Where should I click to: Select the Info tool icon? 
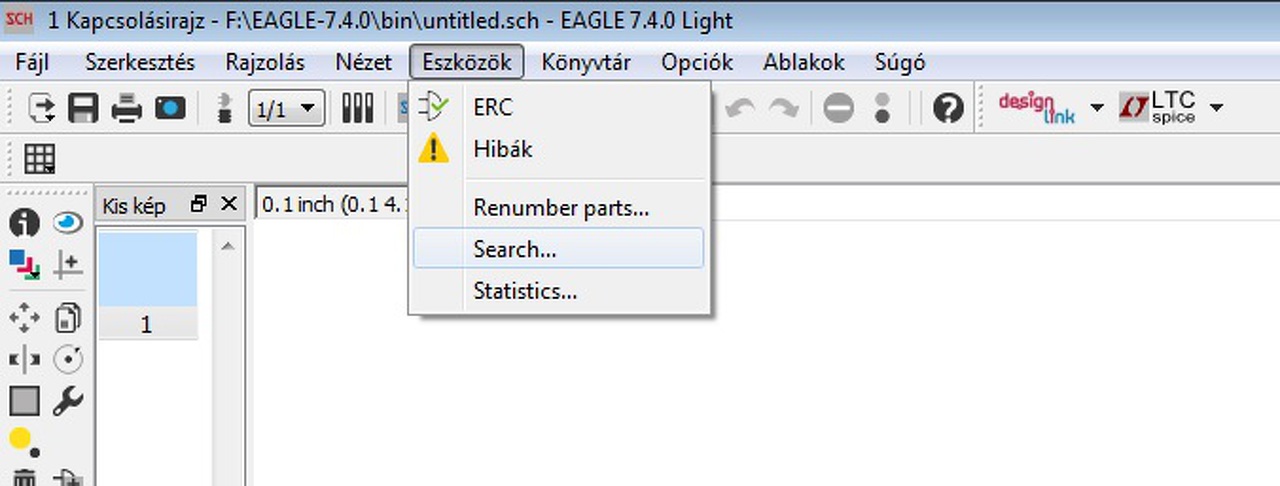pos(24,223)
